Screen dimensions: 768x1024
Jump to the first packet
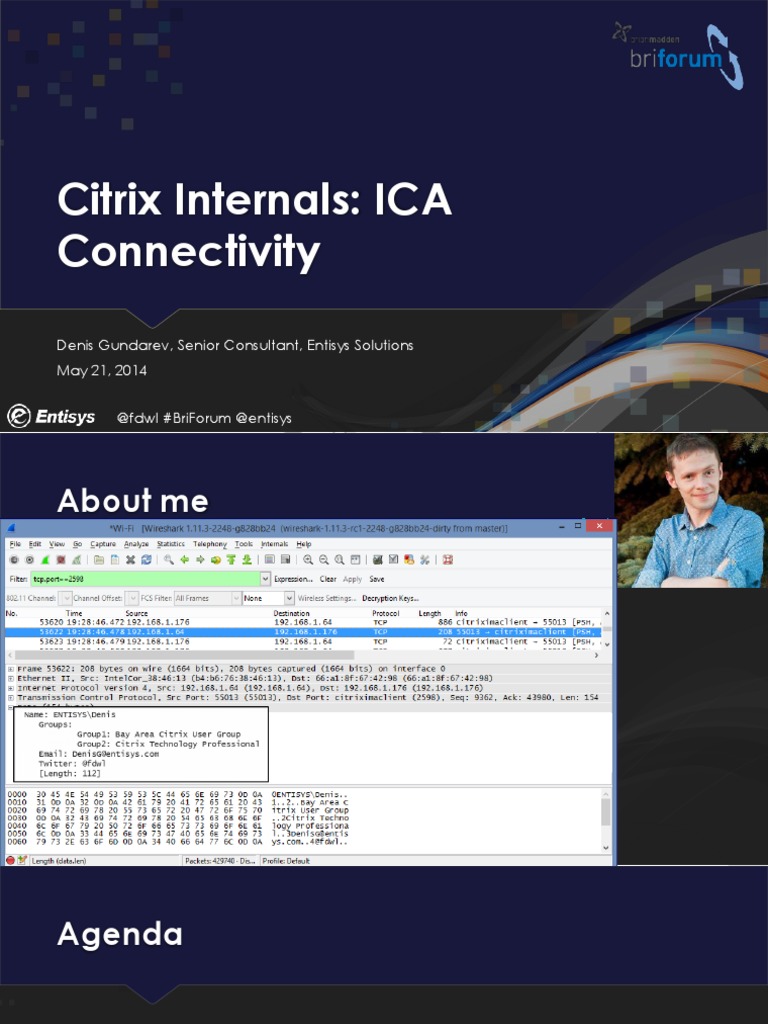click(231, 560)
